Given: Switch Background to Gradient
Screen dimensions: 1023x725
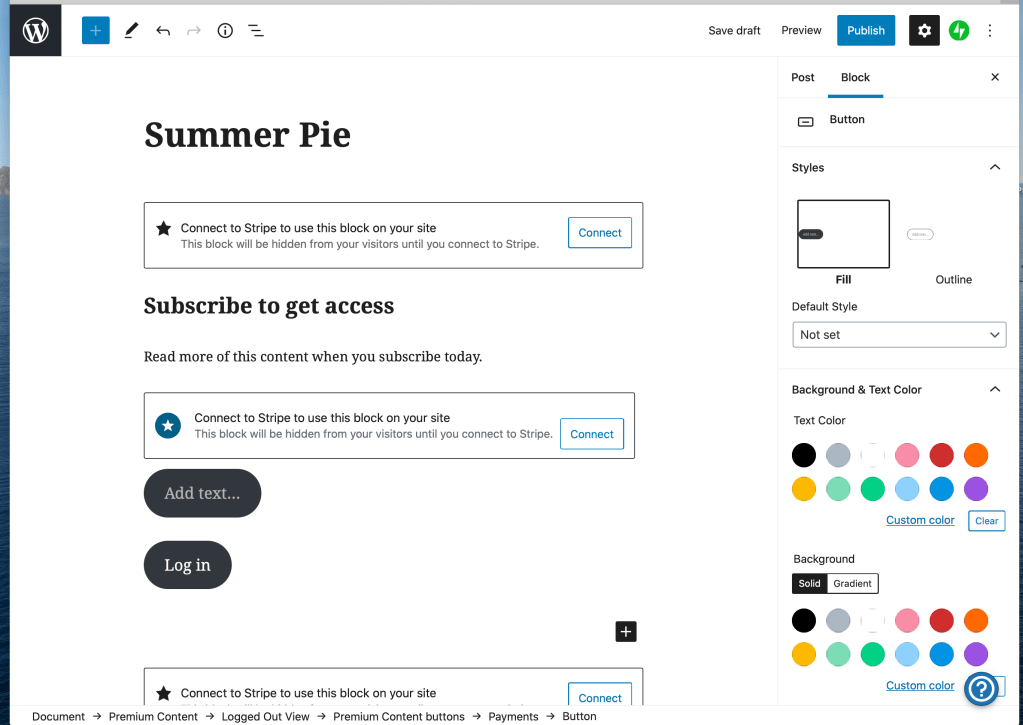Looking at the screenshot, I should [x=852, y=583].
